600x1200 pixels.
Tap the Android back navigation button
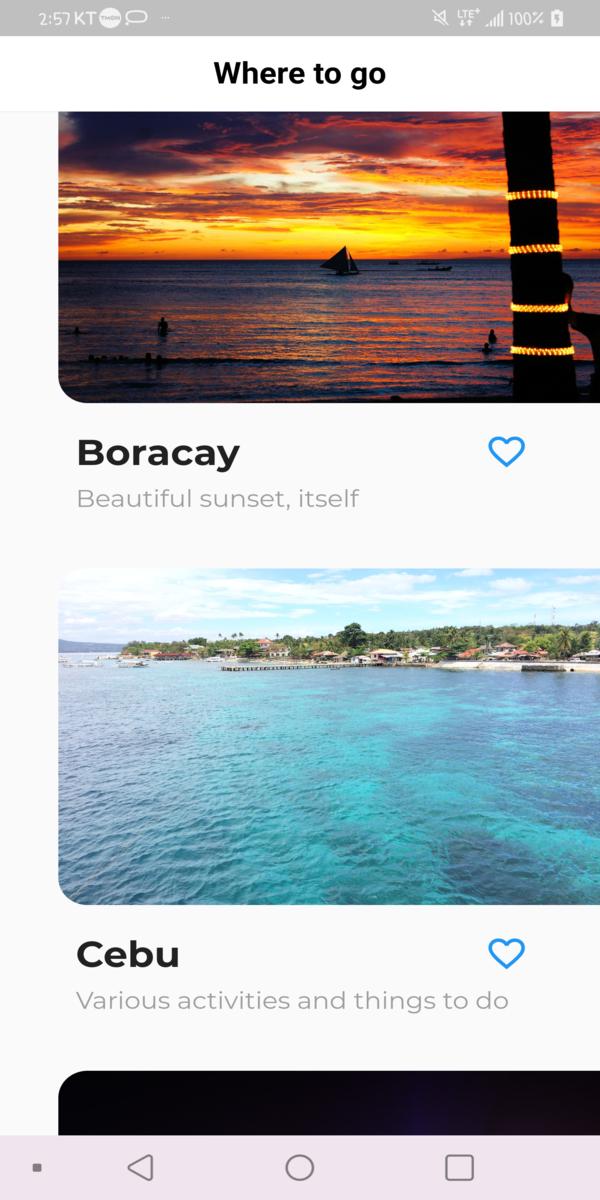pyautogui.click(x=141, y=1167)
